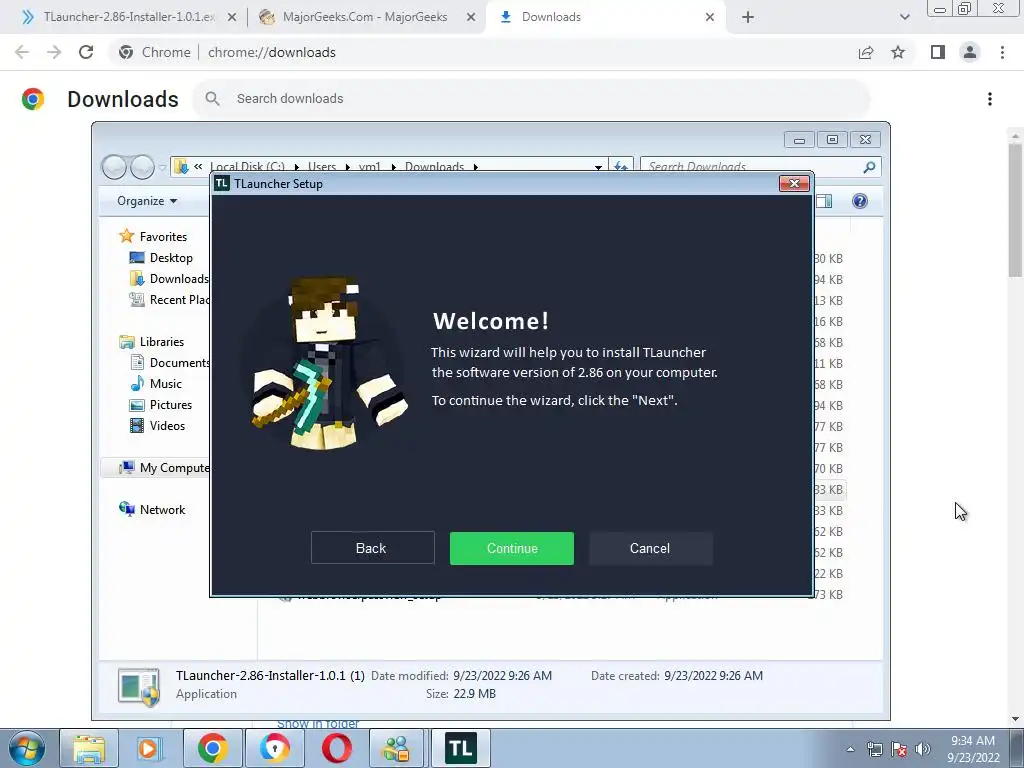
Task: Click Explorer forward navigation button
Action: tap(142, 167)
